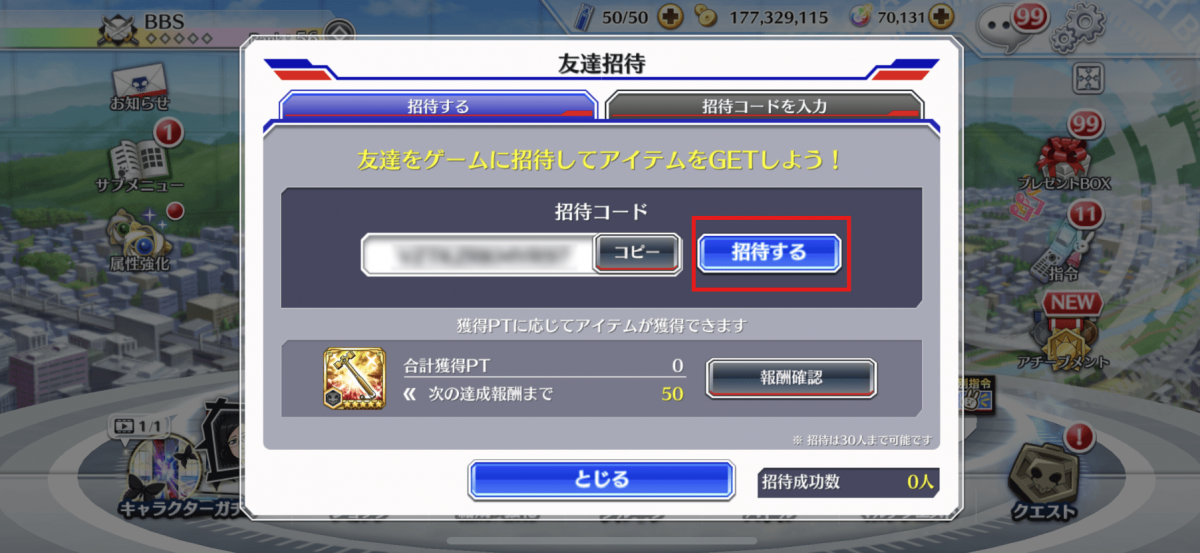Select the 招待する tab
This screenshot has width=1200, height=553.
coord(438,105)
